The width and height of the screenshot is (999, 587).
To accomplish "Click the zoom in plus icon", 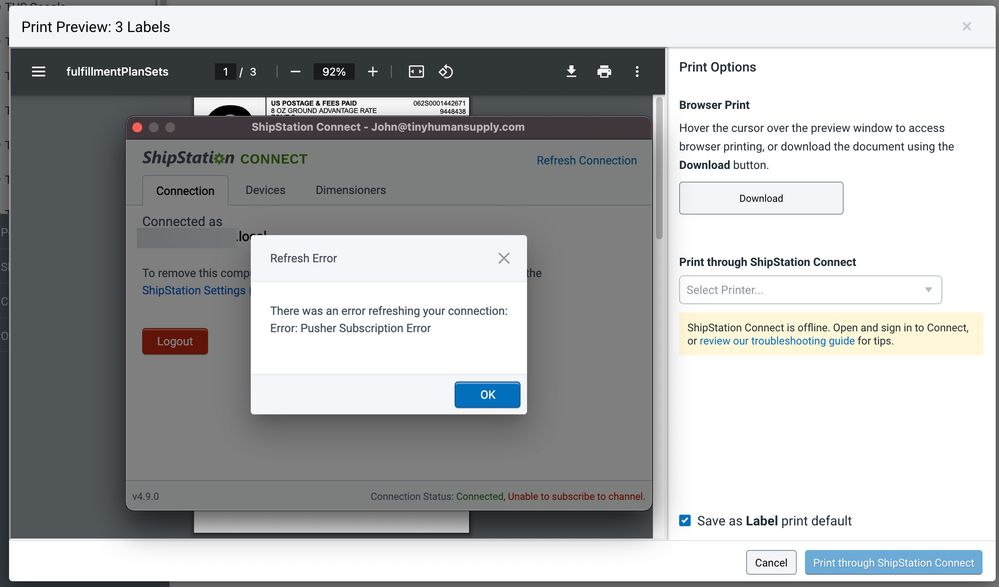I will pos(373,72).
